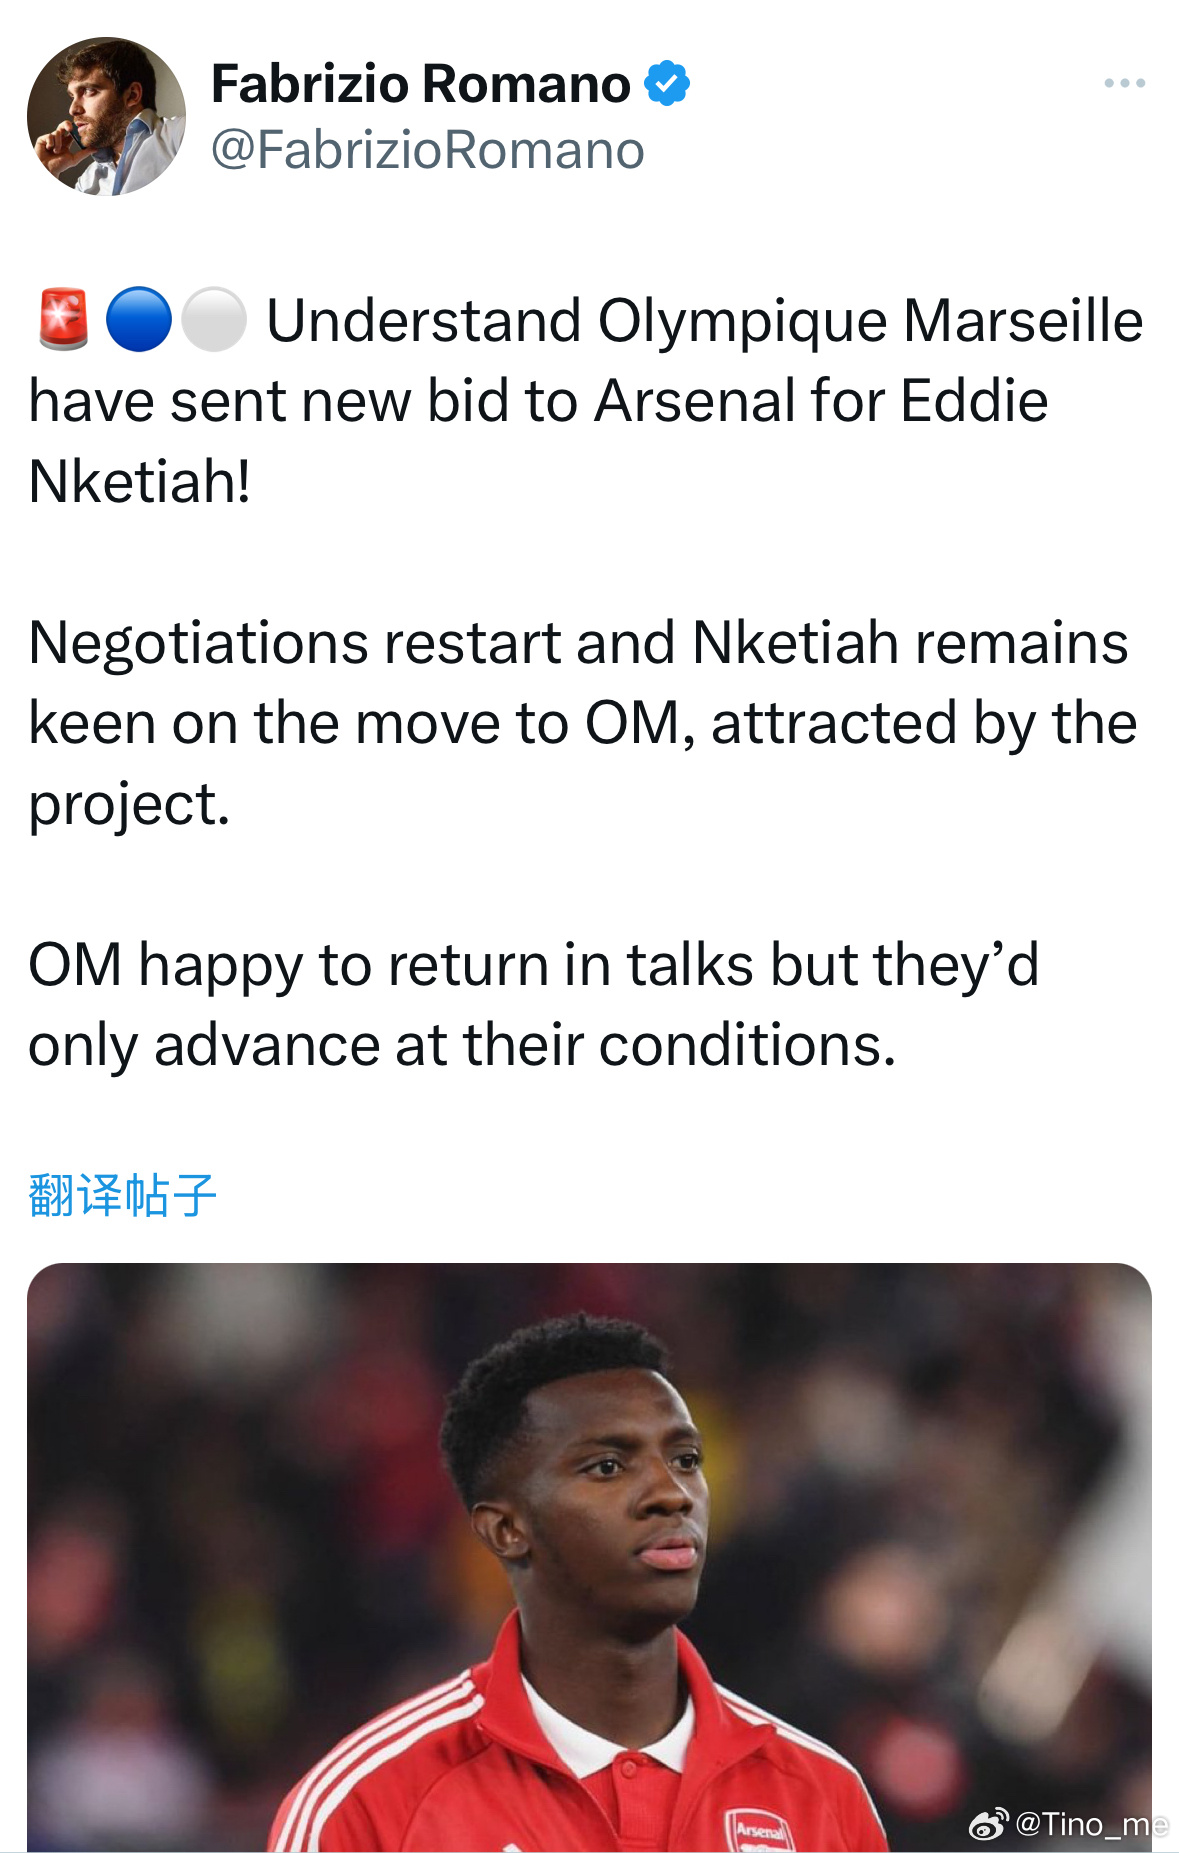
Task: Tap the 翻译帖子 translate link
Action: pos(122,1195)
